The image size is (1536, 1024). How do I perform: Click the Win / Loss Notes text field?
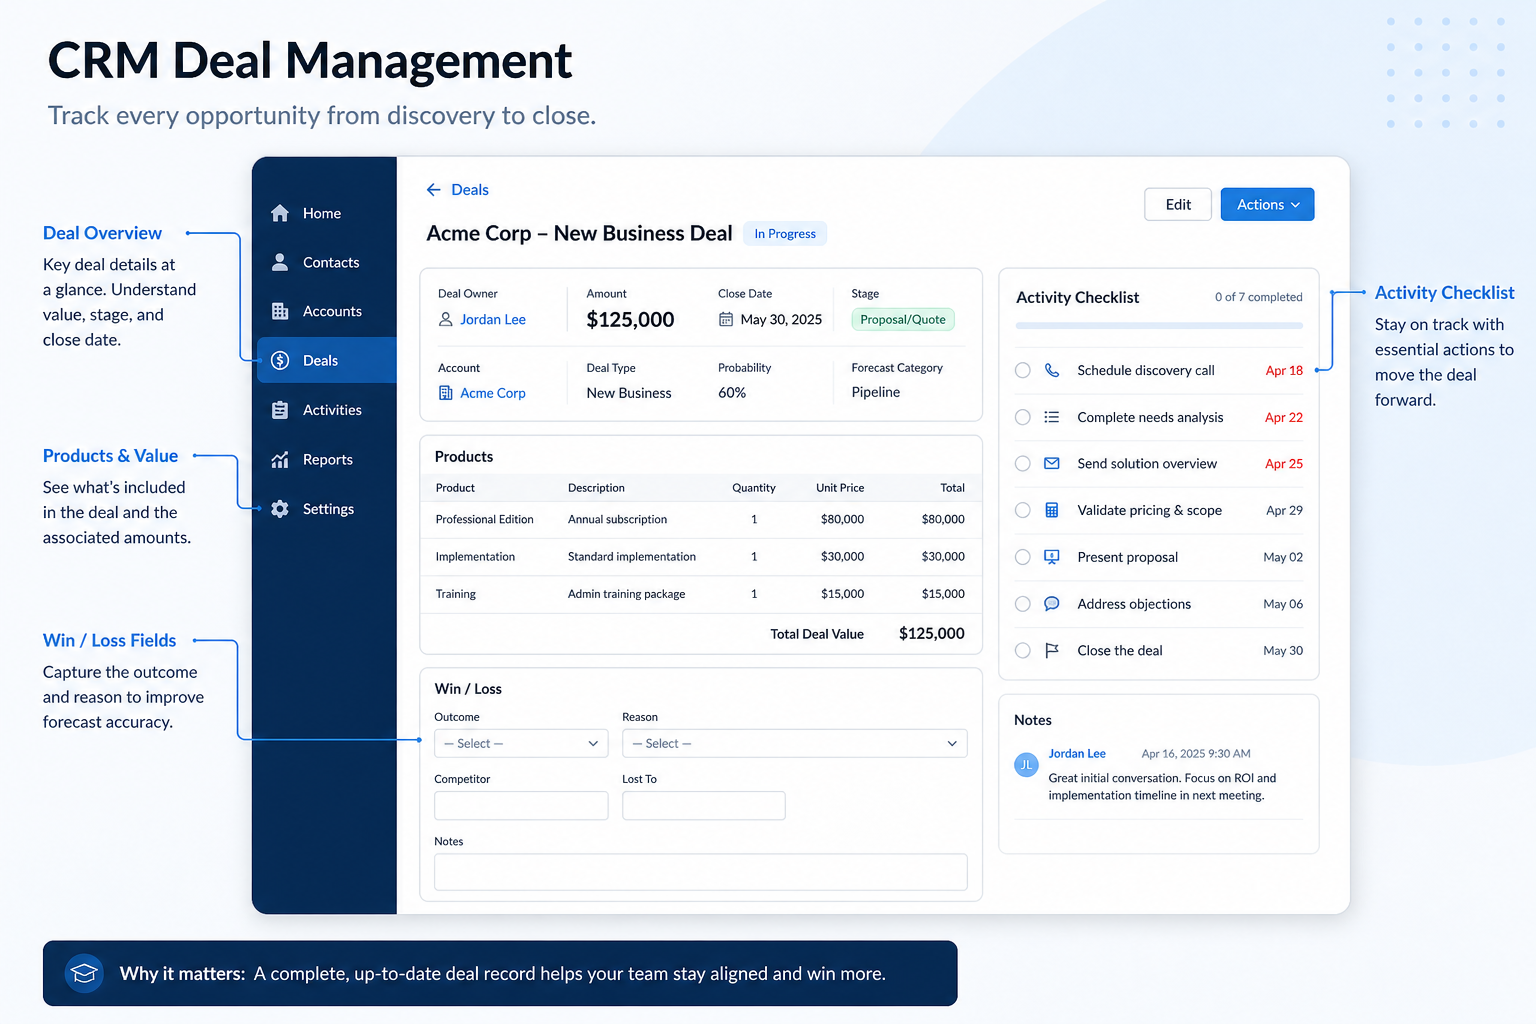(x=701, y=872)
